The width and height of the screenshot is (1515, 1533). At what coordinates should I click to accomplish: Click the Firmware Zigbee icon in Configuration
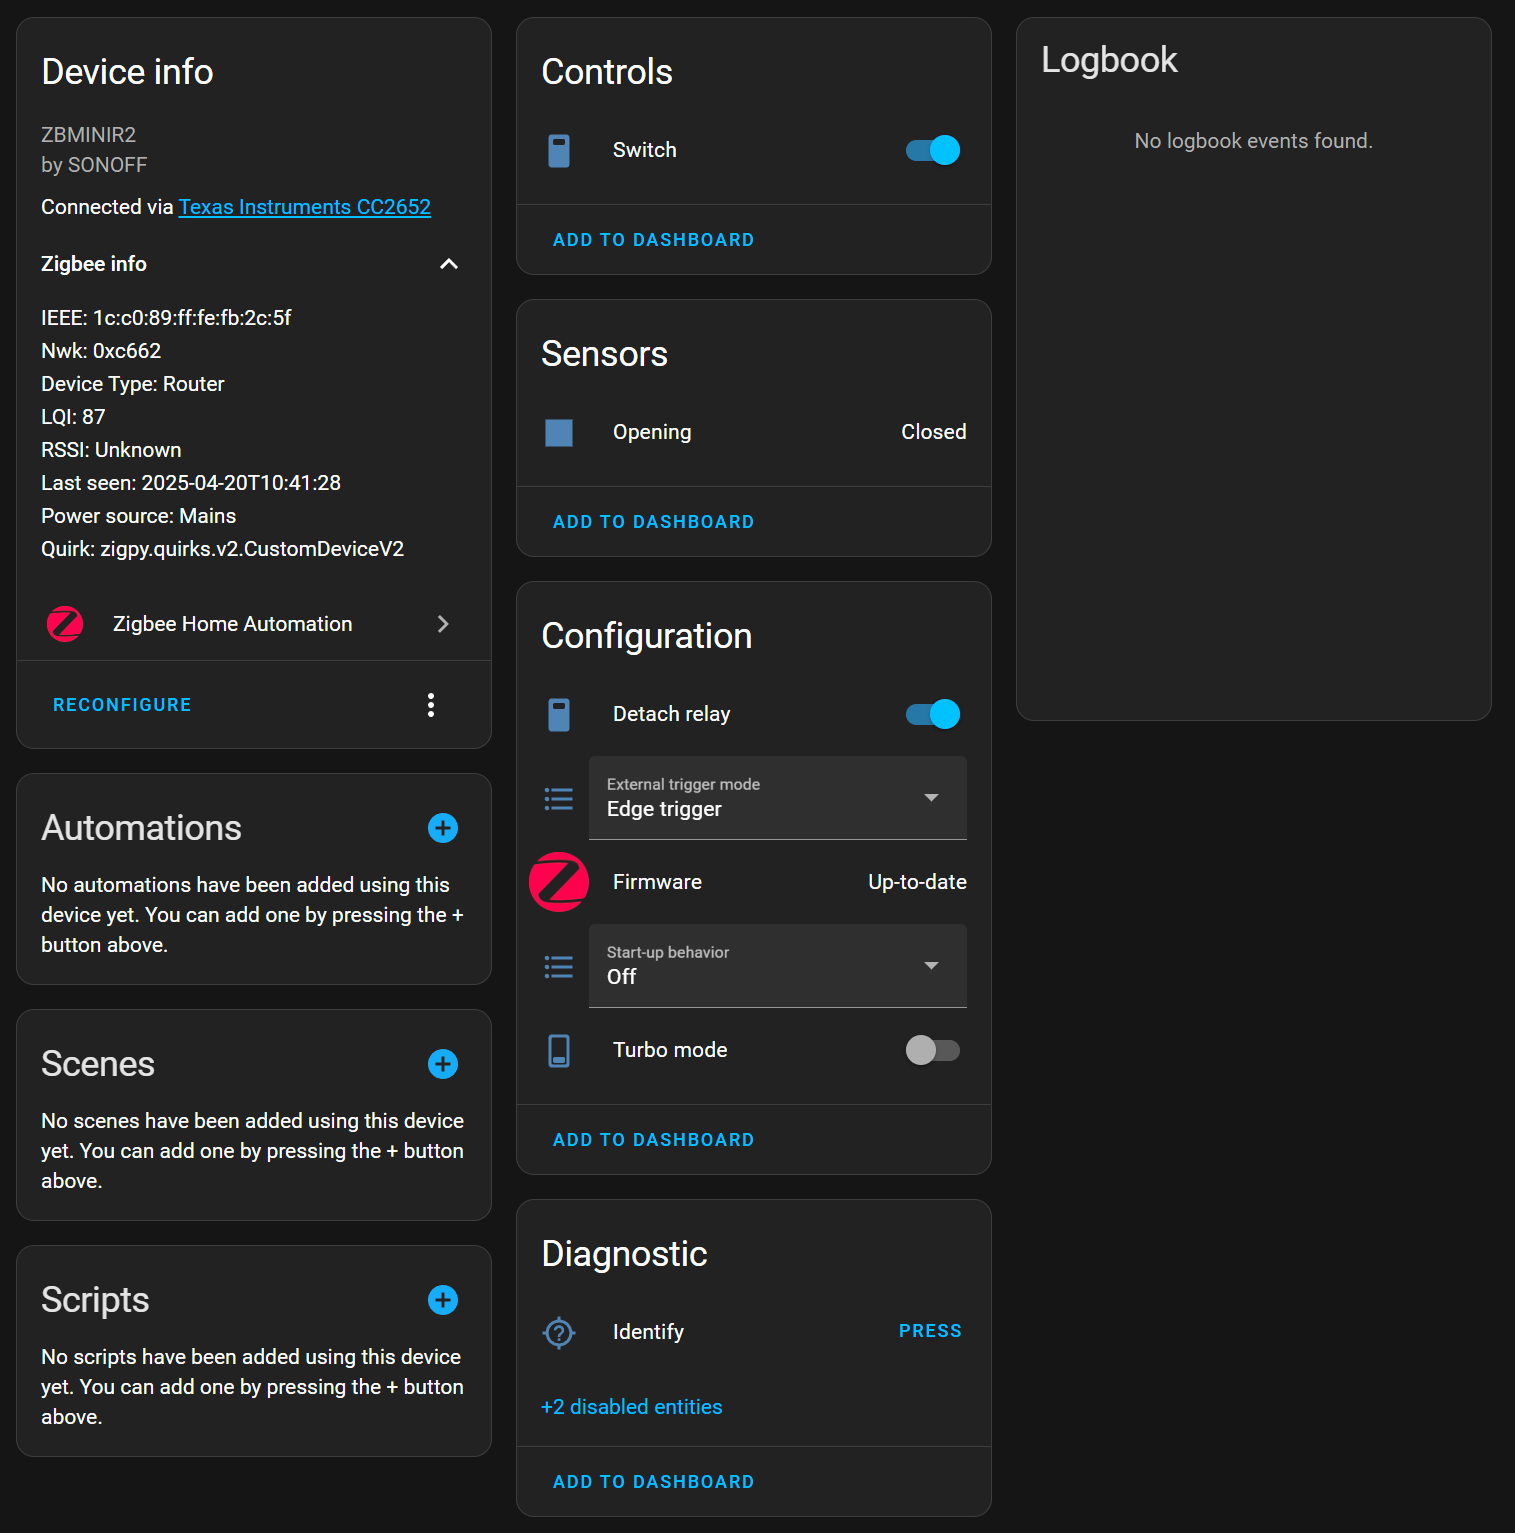pos(559,881)
